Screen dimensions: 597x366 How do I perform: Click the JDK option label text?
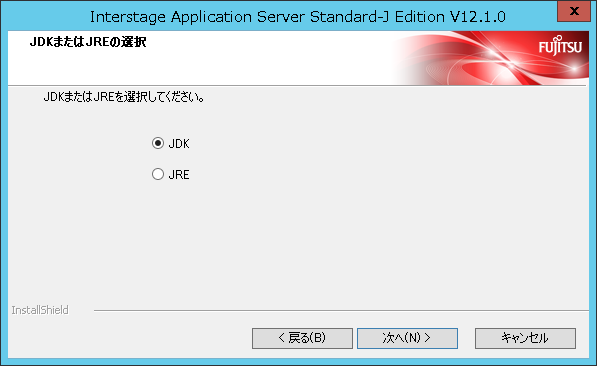tap(179, 144)
